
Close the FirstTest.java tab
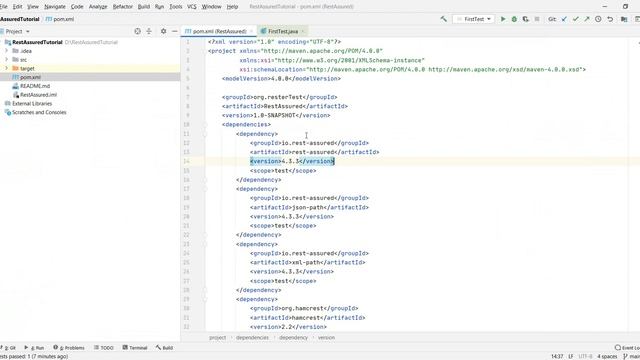coord(303,31)
